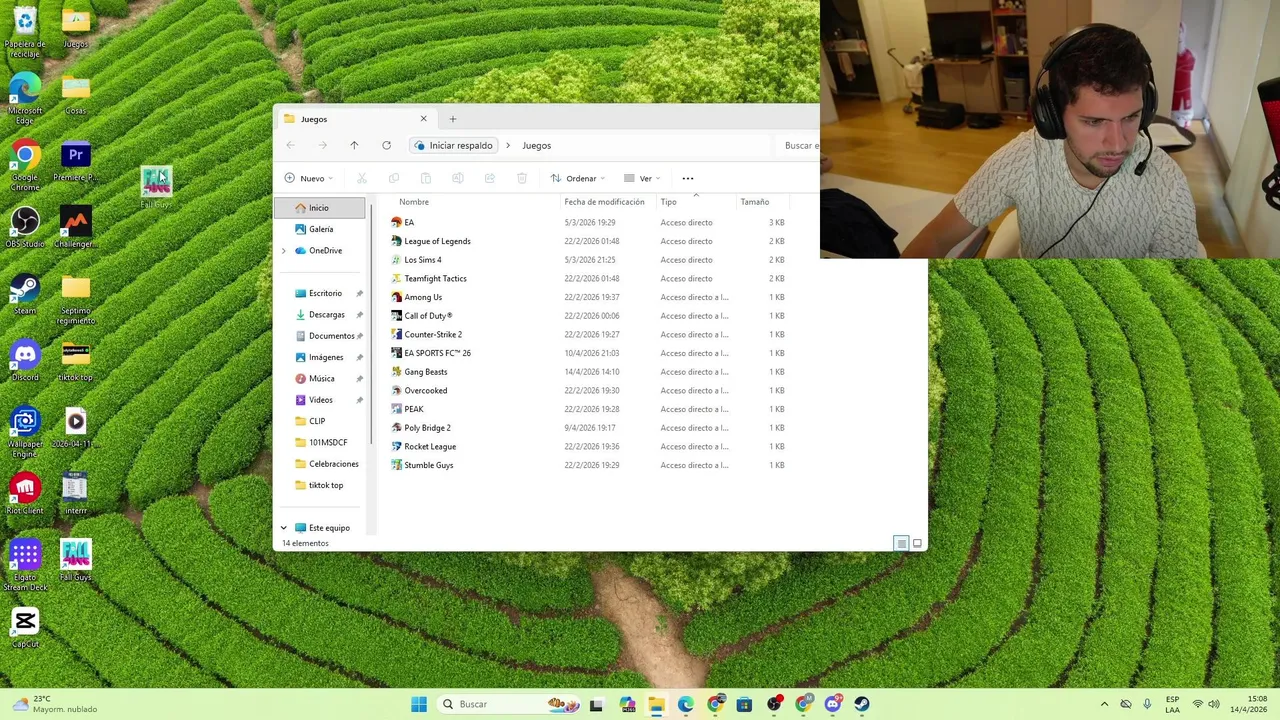The width and height of the screenshot is (1280, 720).
Task: Select the Among Us shortcut row
Action: click(590, 297)
